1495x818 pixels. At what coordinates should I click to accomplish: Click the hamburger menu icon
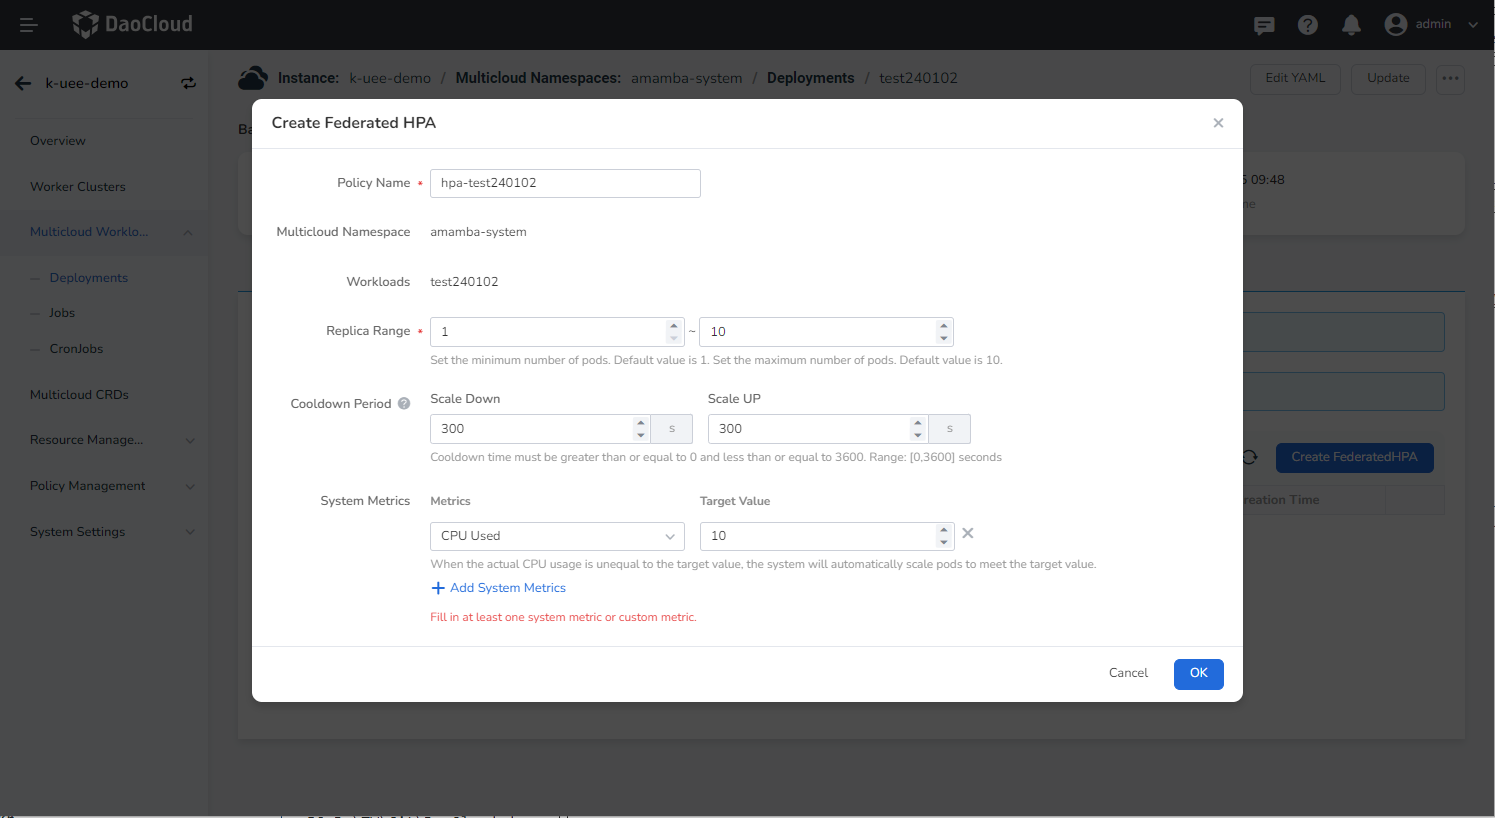pyautogui.click(x=28, y=25)
